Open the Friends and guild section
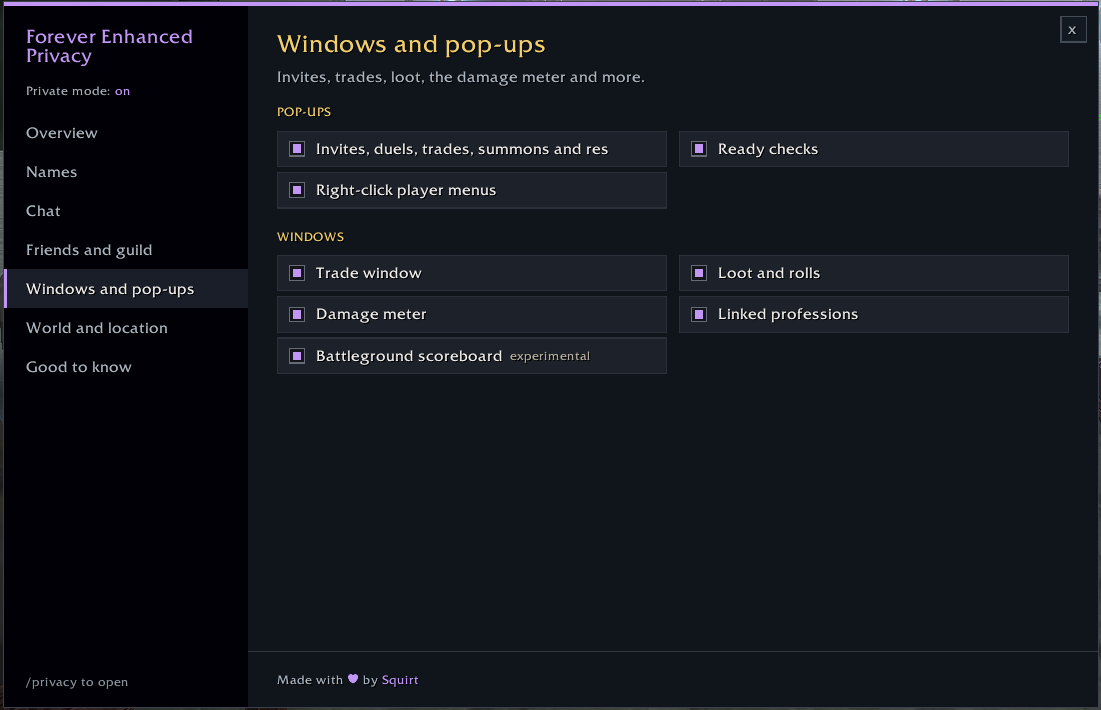 pyautogui.click(x=126, y=250)
